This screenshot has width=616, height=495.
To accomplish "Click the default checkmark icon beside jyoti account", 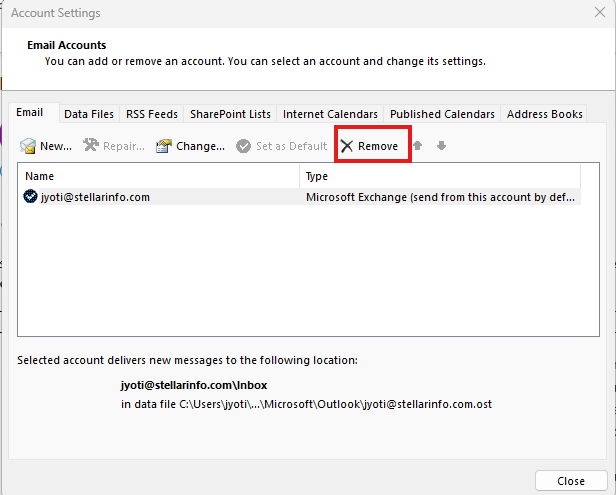I will point(30,197).
